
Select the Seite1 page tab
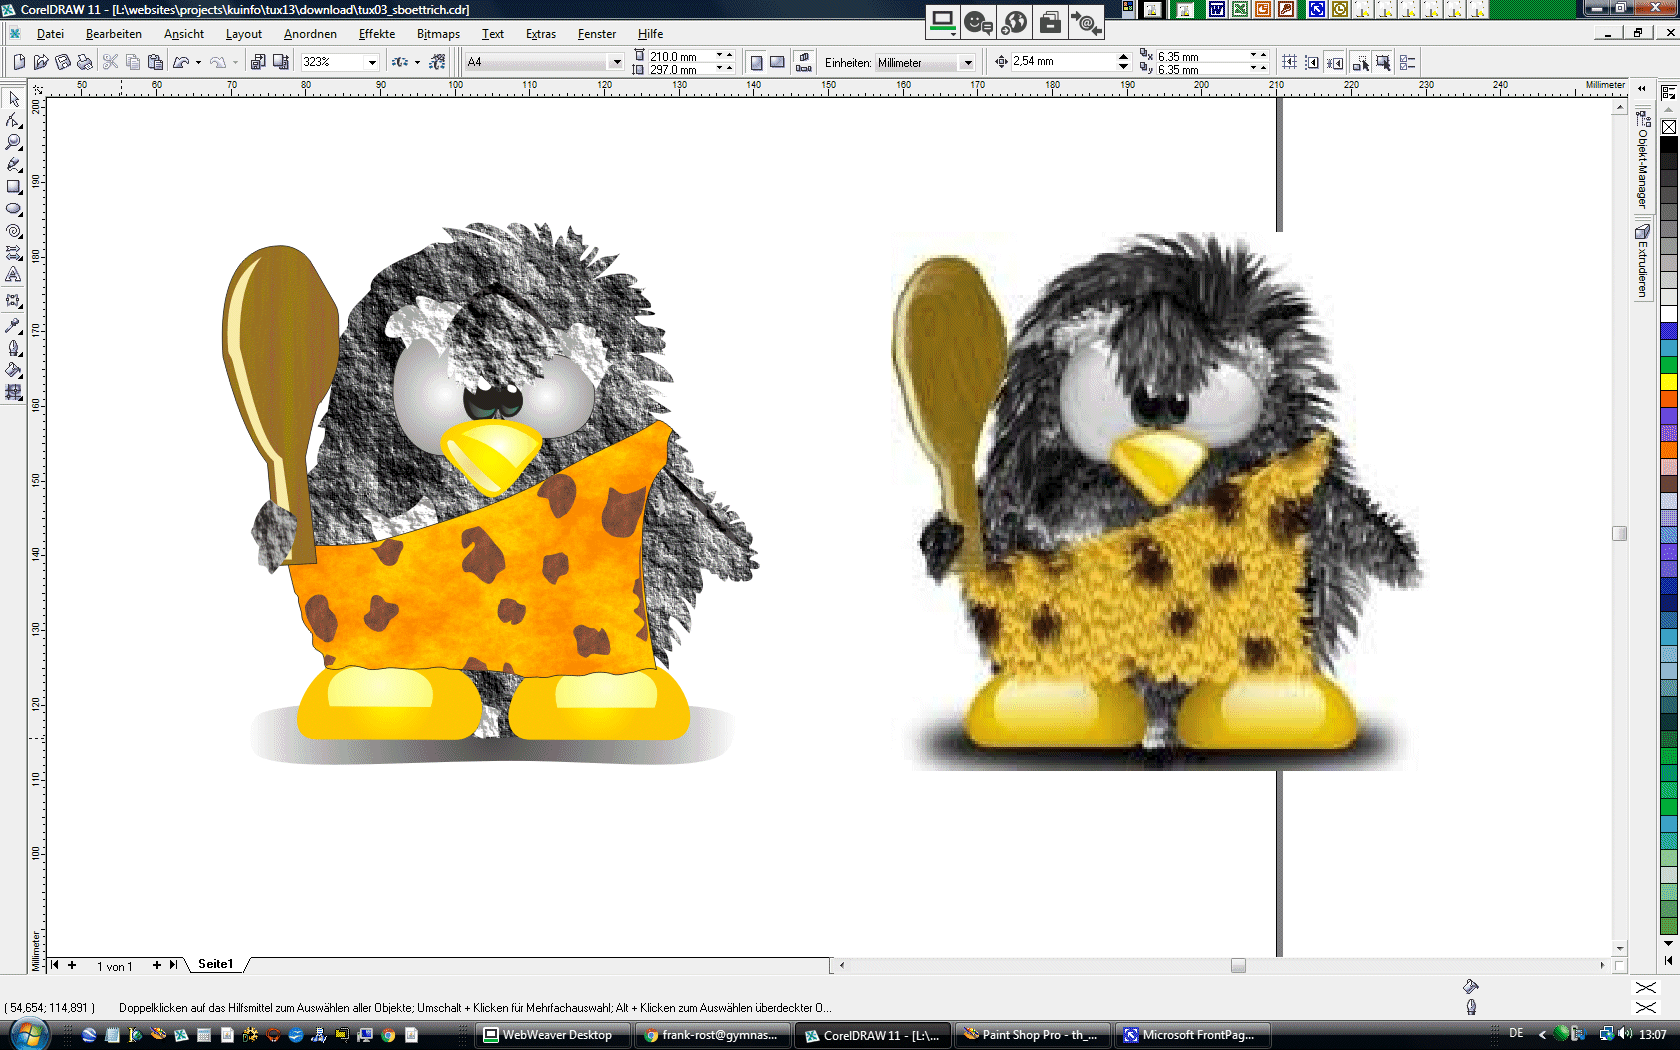215,964
